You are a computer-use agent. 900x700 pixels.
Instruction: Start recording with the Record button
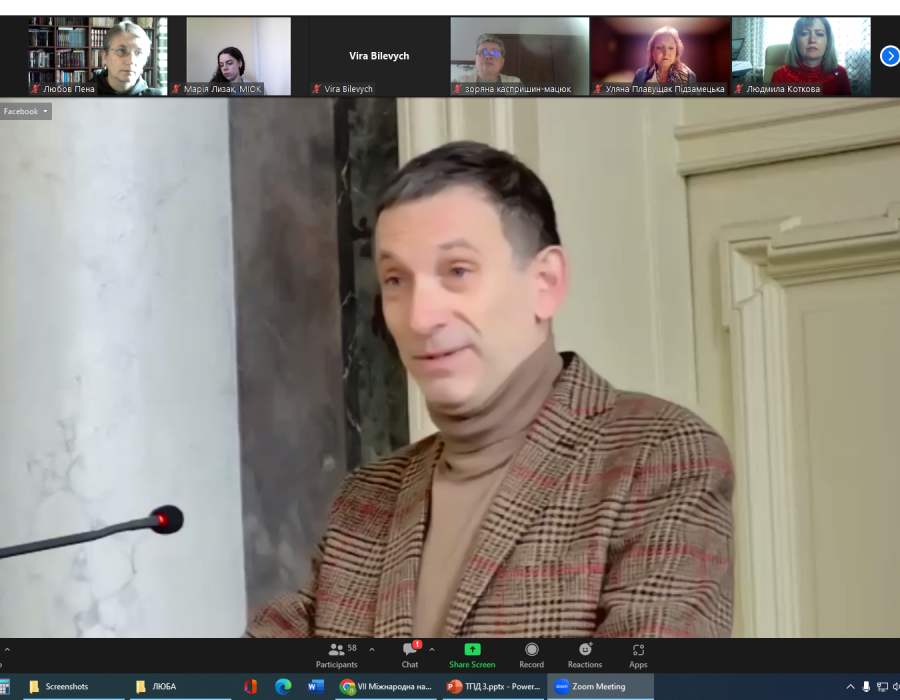pos(531,655)
